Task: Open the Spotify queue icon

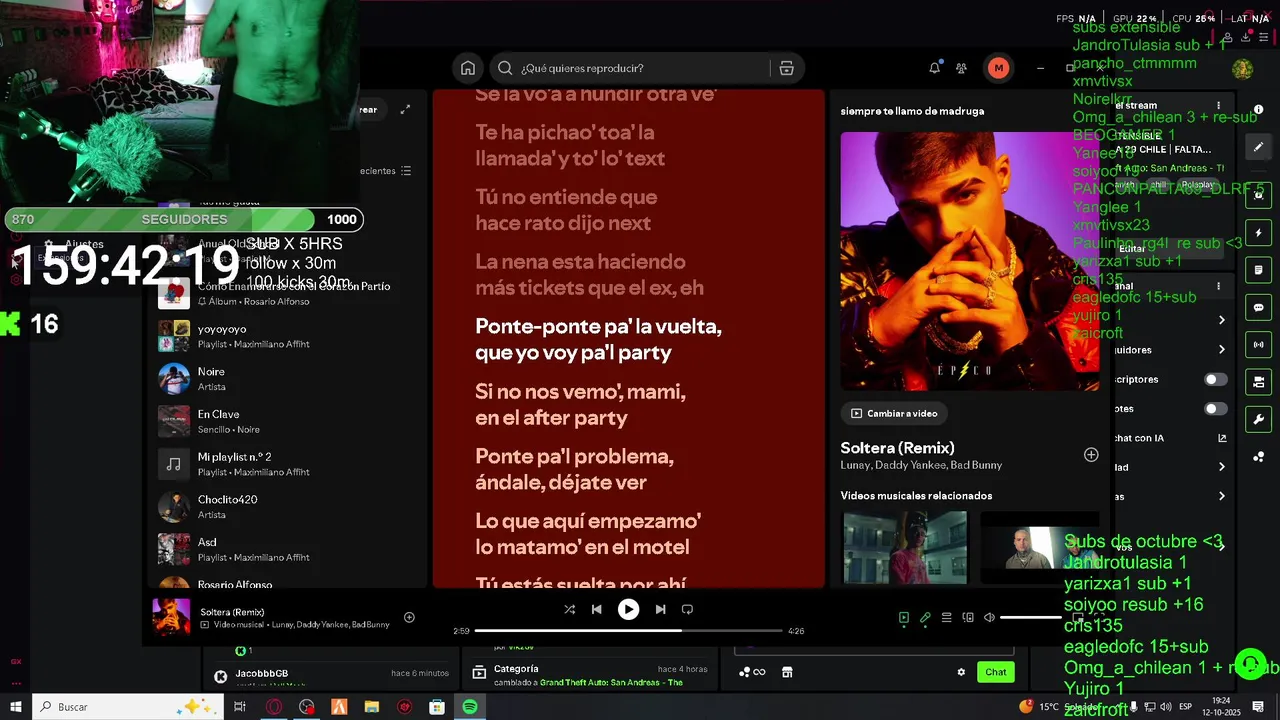Action: click(946, 618)
